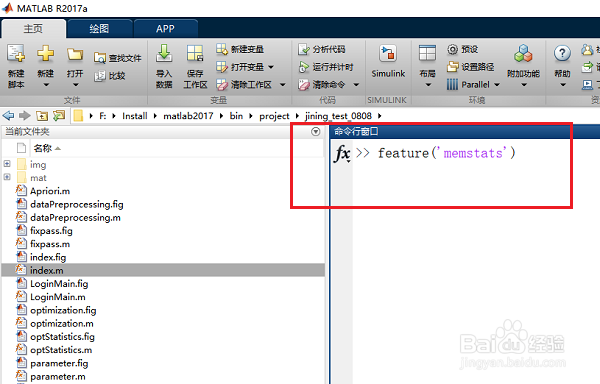Click project in the address path
Image resolution: width=600 pixels, height=384 pixels.
tap(274, 116)
